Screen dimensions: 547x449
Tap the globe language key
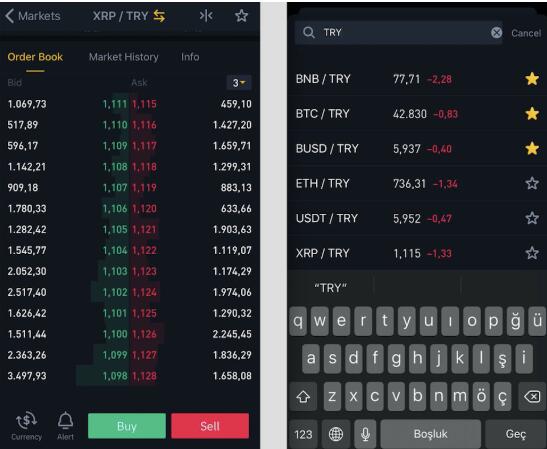point(336,434)
